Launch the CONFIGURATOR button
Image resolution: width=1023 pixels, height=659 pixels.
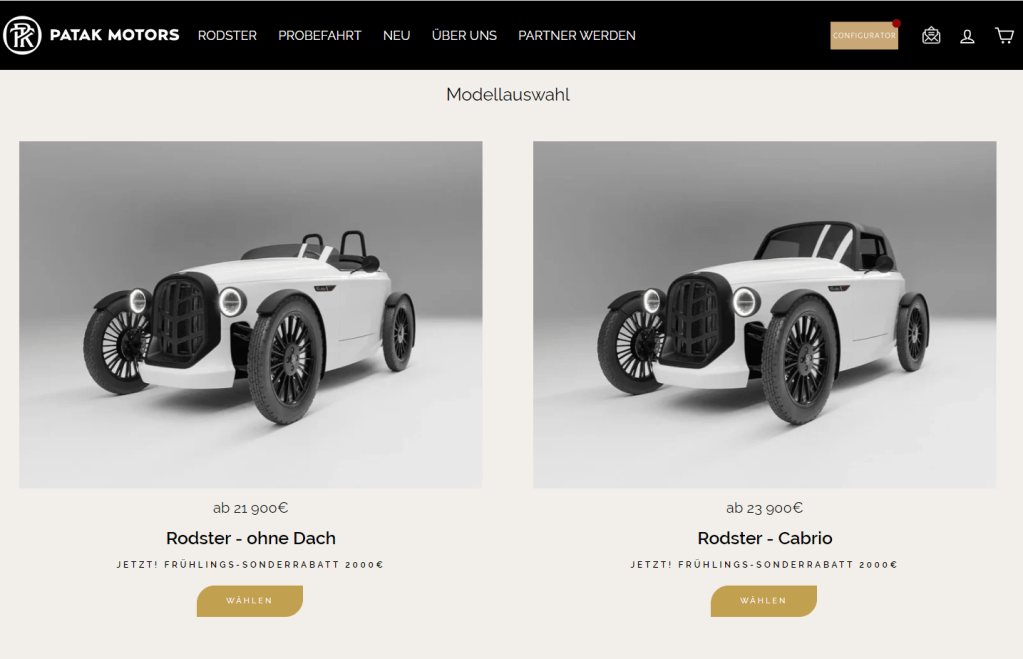click(x=864, y=35)
